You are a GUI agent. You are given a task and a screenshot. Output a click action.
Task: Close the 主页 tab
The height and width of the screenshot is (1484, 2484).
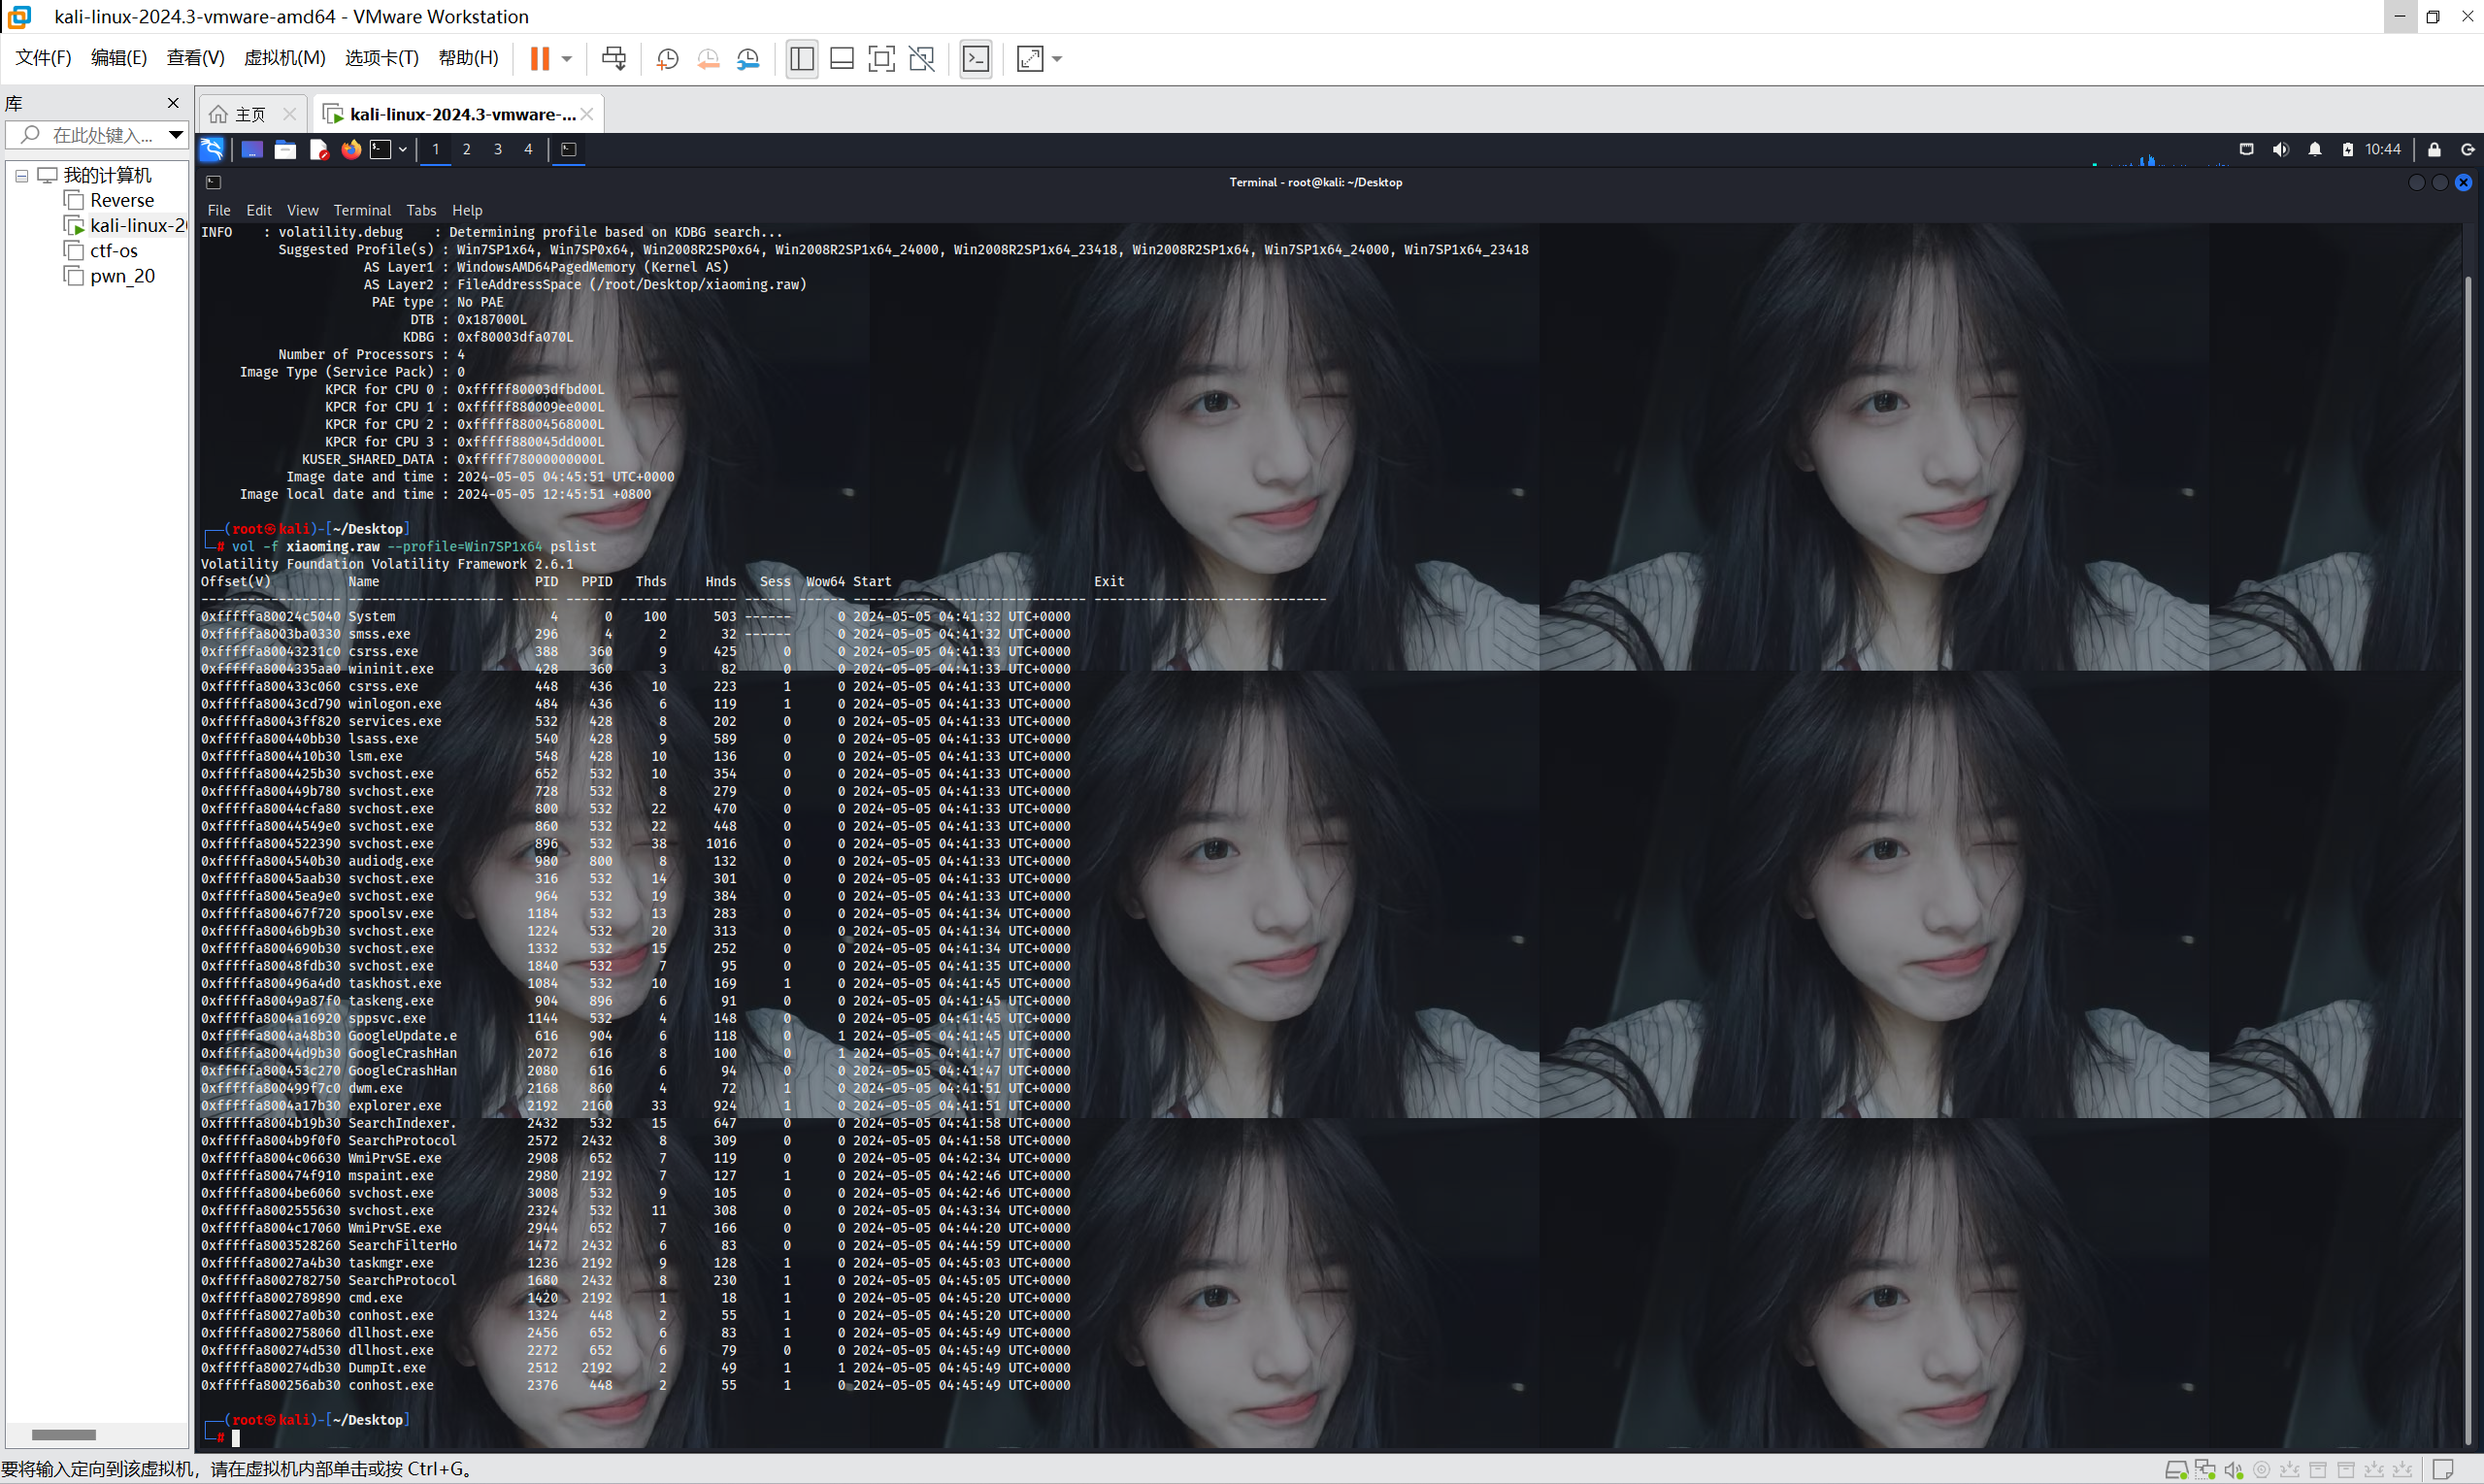pos(289,114)
